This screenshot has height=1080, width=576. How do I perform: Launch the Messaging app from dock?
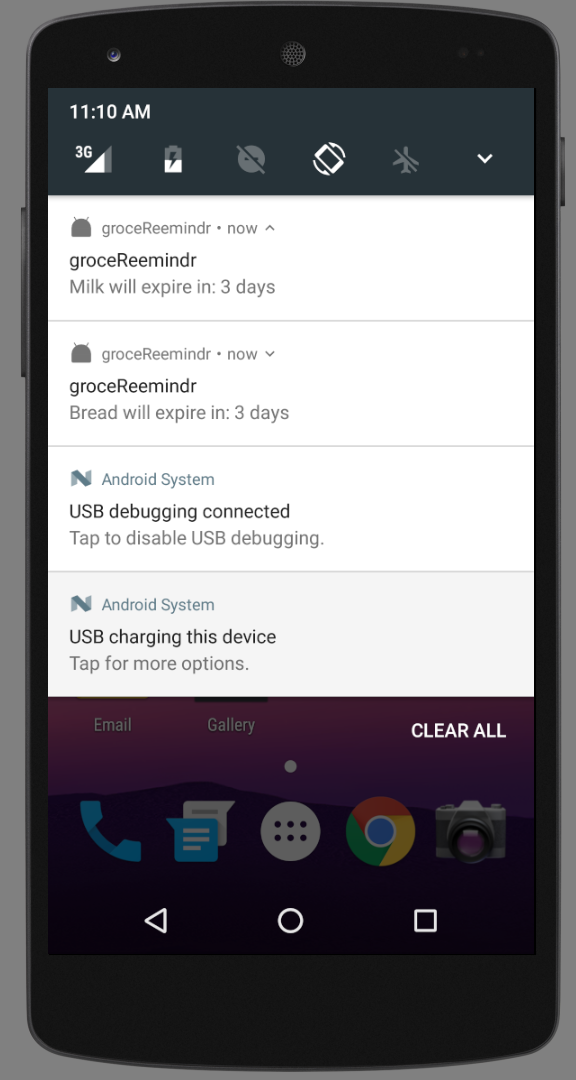point(200,831)
